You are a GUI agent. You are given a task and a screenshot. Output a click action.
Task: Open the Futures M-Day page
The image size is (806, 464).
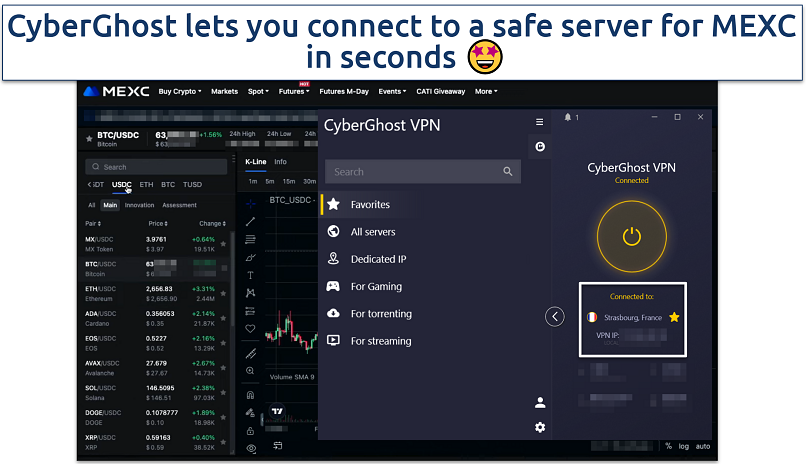[344, 91]
